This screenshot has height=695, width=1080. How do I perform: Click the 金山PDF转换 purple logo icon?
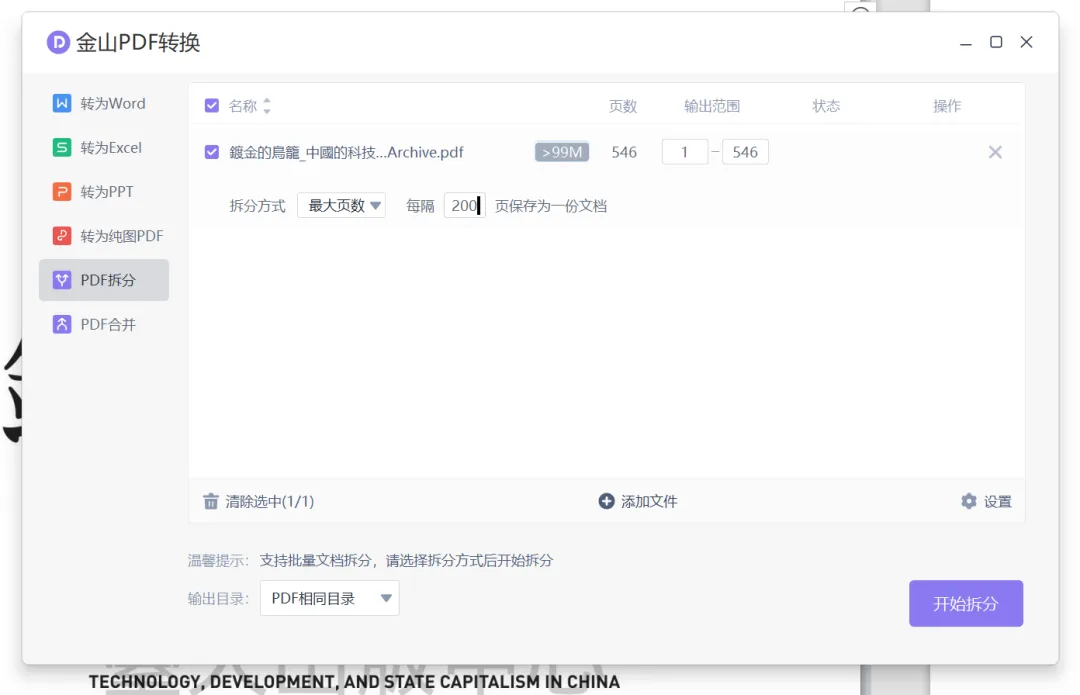coord(59,43)
